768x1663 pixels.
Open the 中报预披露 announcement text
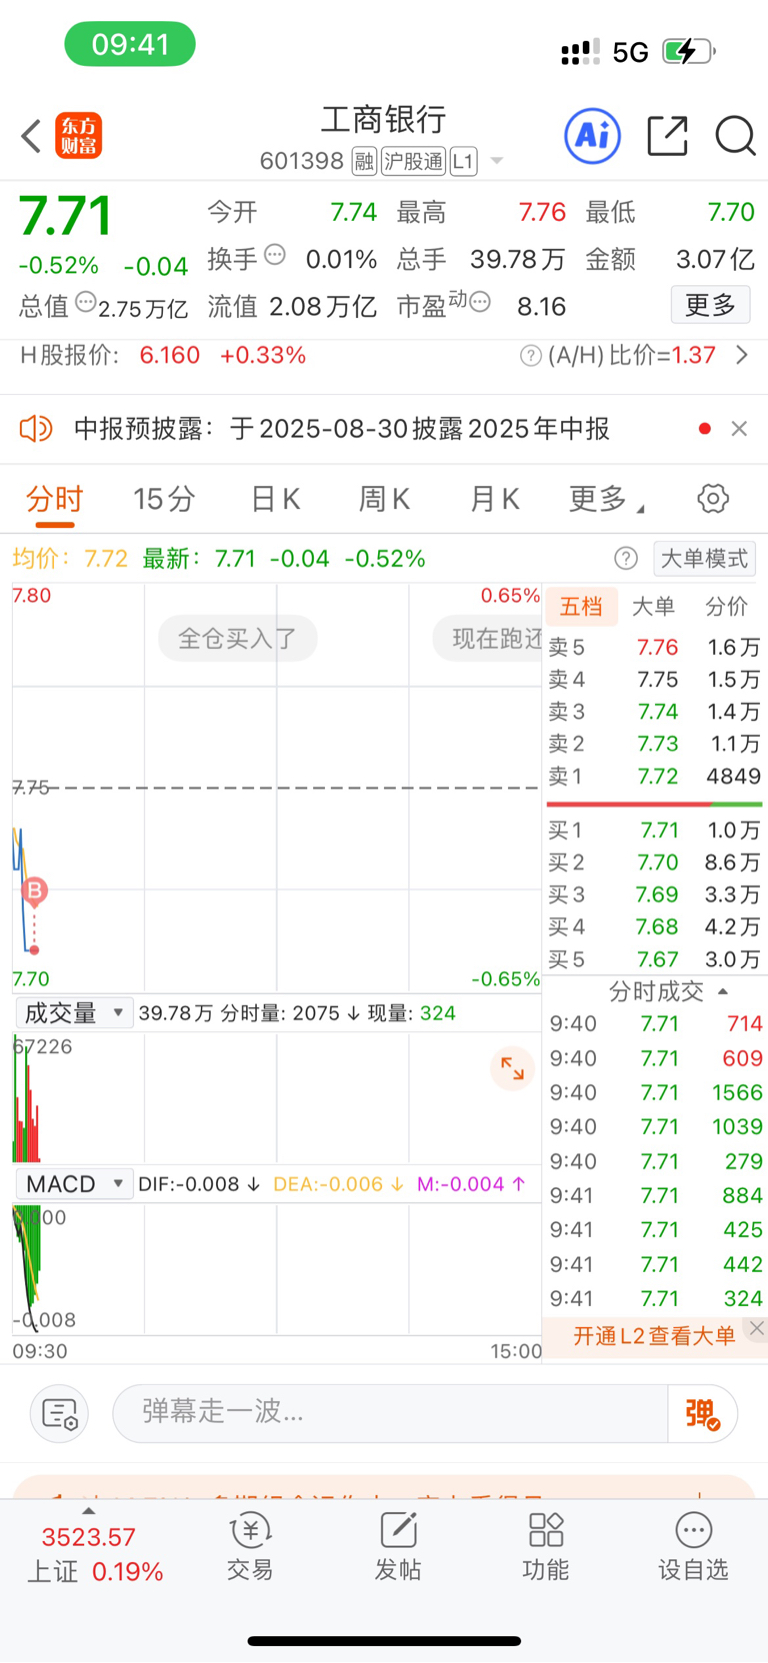pos(342,429)
